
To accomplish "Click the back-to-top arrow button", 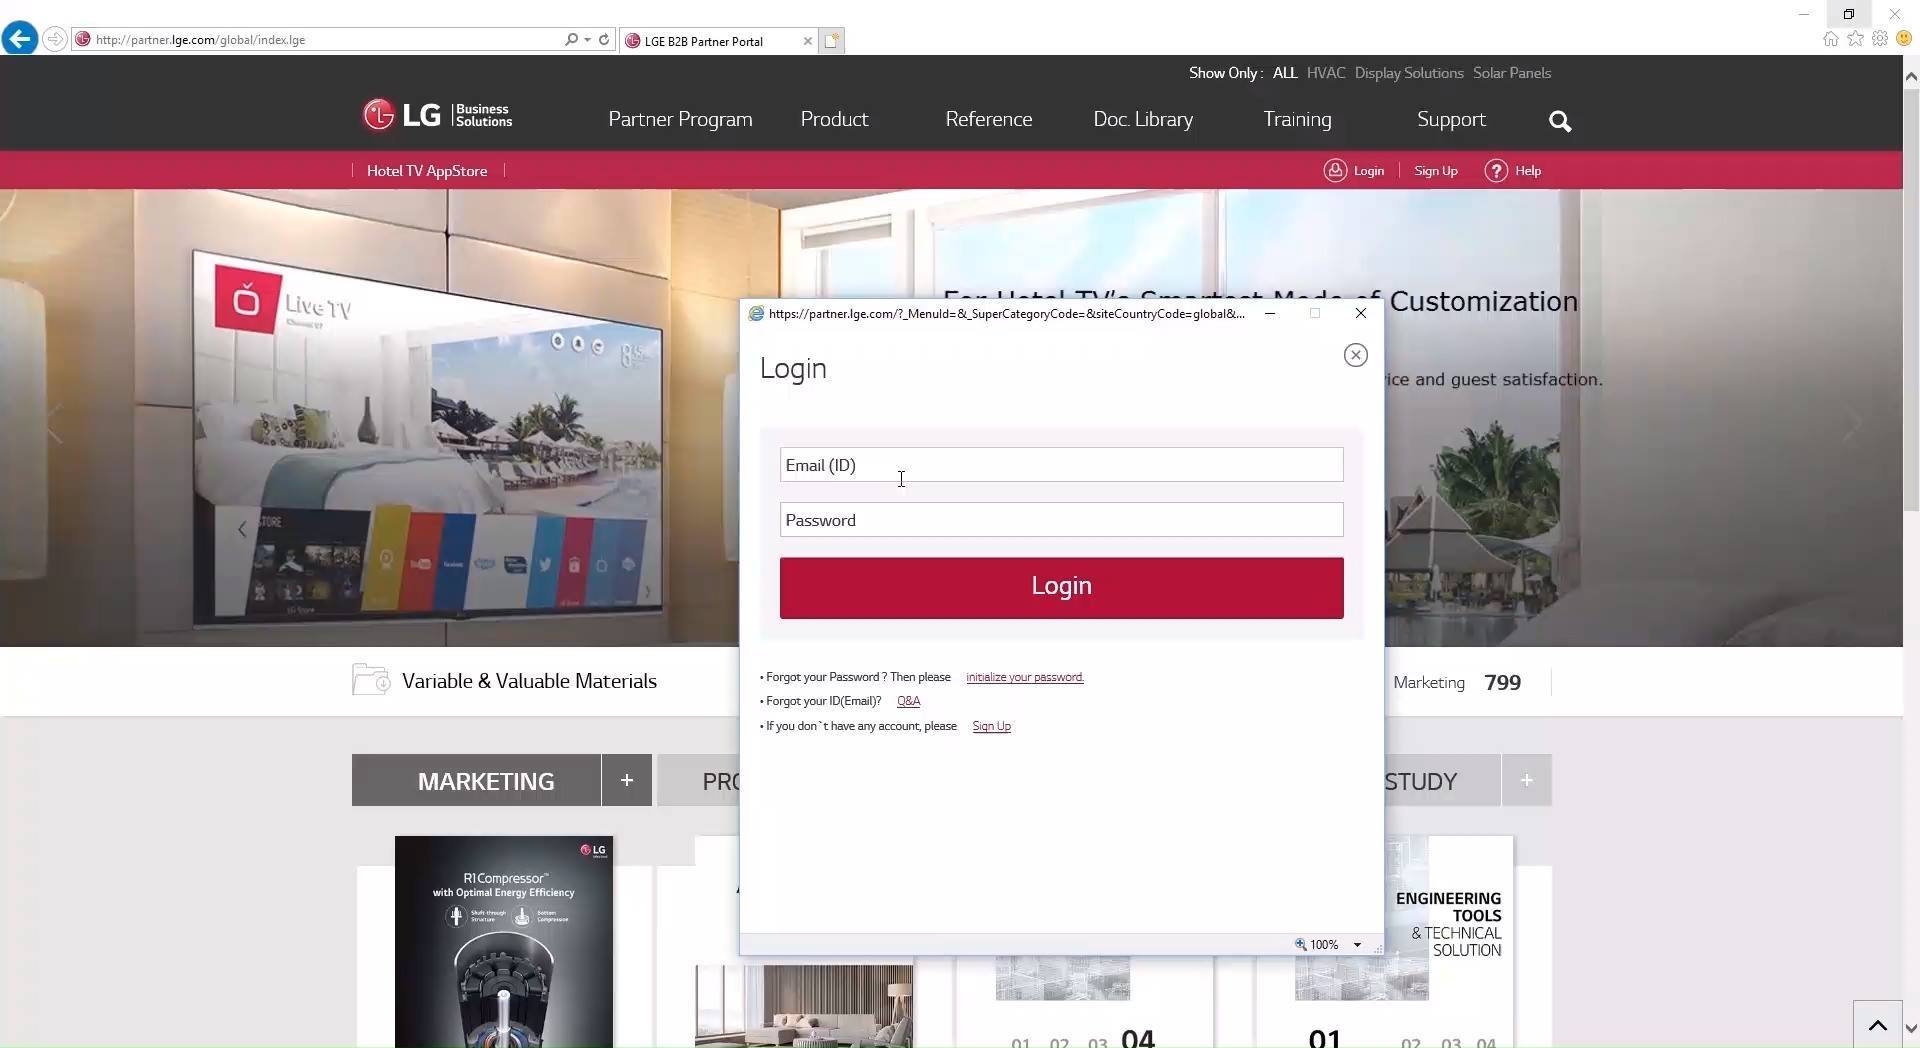I will (x=1877, y=1024).
